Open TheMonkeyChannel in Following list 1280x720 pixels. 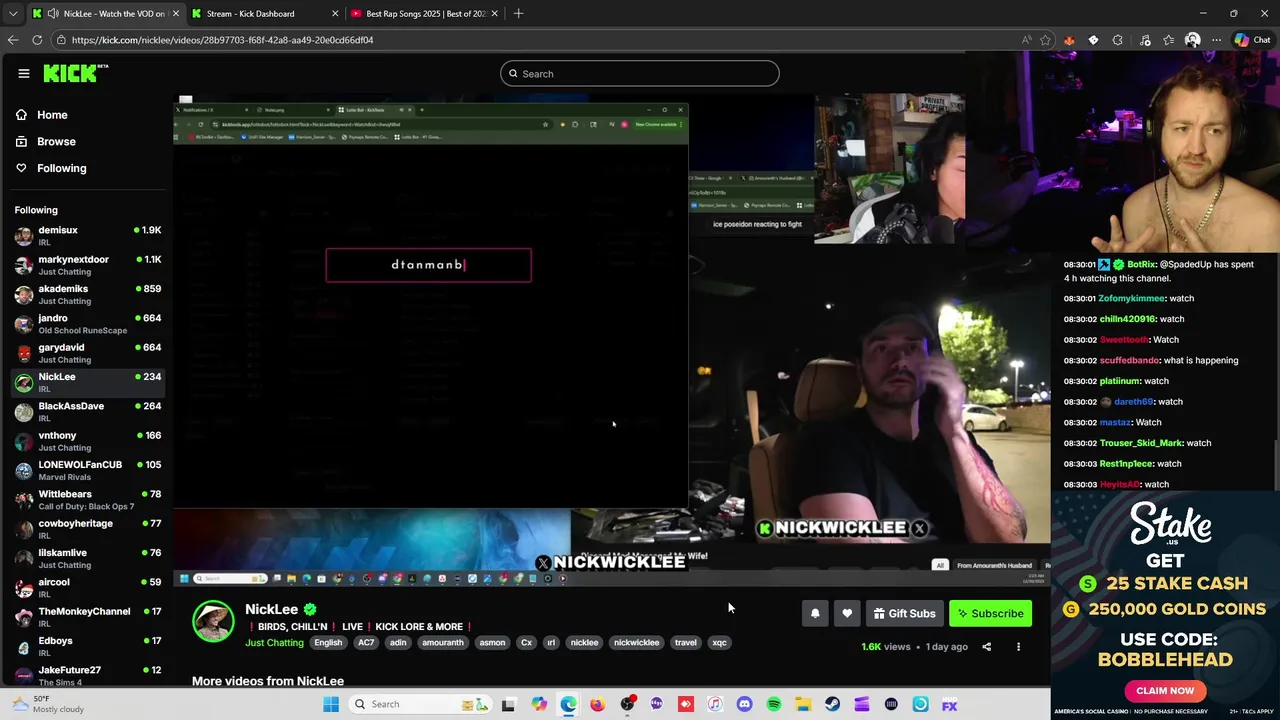(88, 617)
